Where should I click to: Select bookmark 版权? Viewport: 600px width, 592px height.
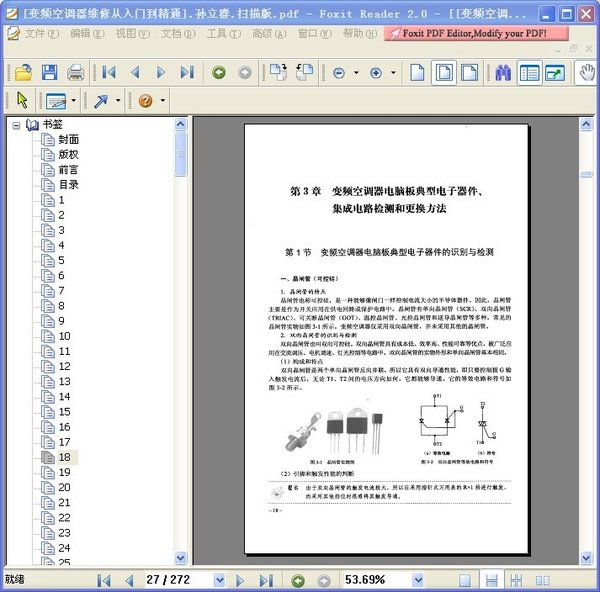(68, 155)
